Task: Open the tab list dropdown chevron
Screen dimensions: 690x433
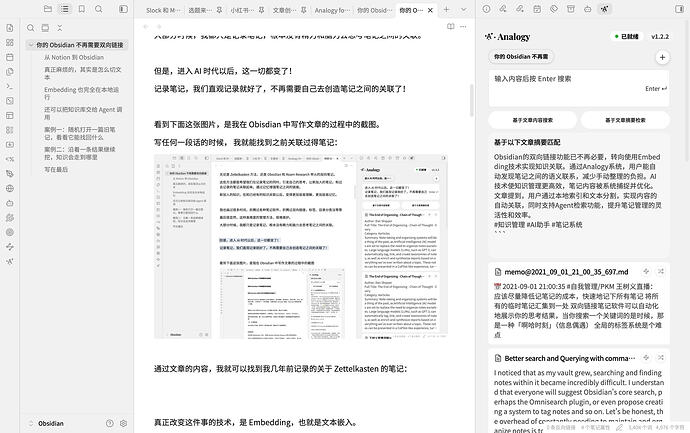Action: (463, 9)
